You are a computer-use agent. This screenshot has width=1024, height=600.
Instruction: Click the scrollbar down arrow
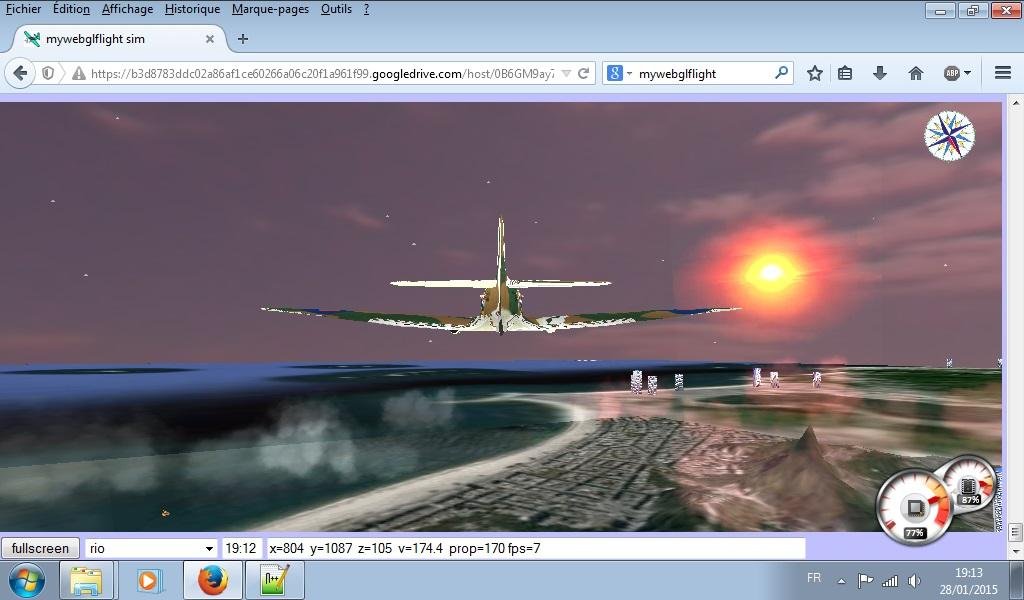[x=1016, y=552]
